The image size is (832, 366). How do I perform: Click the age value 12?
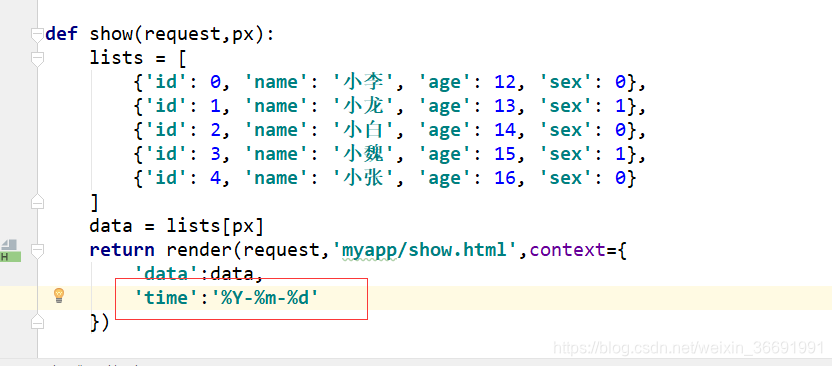point(505,82)
